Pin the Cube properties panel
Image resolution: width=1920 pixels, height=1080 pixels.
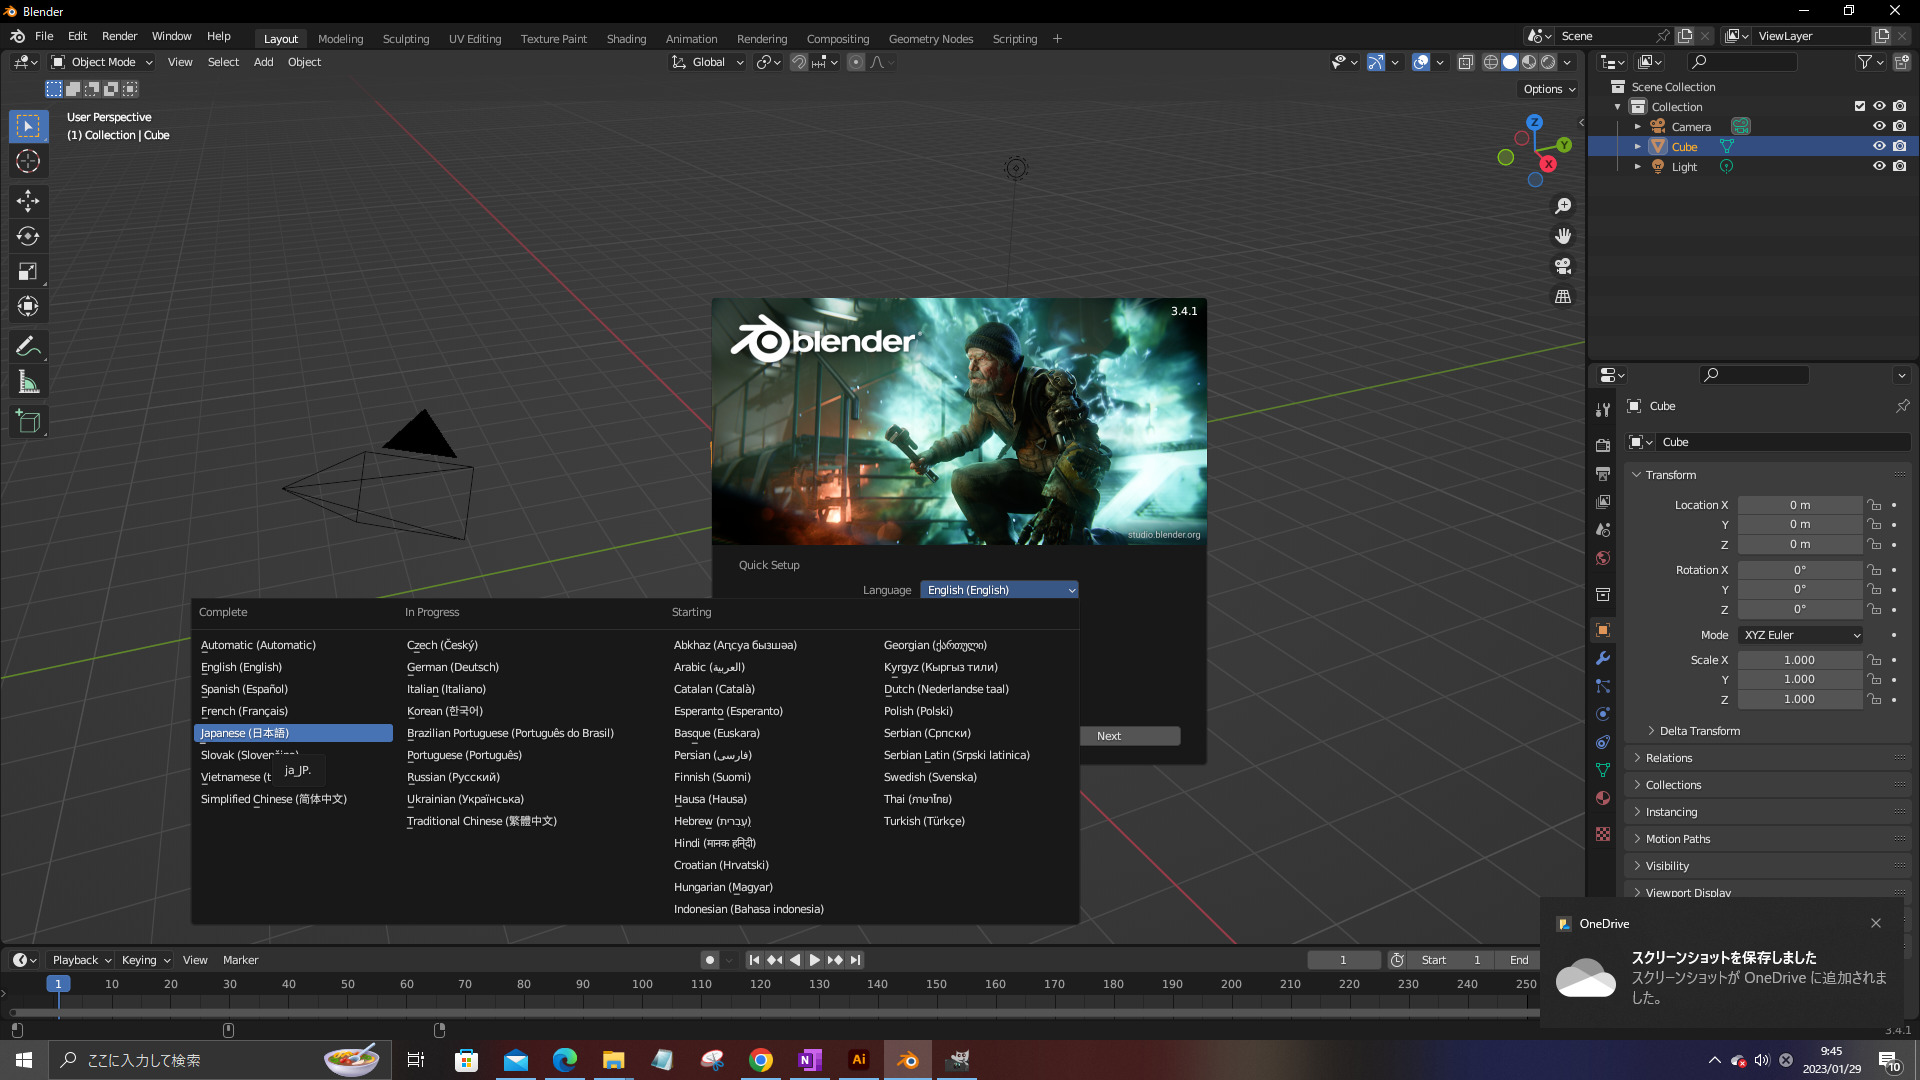(x=1902, y=406)
